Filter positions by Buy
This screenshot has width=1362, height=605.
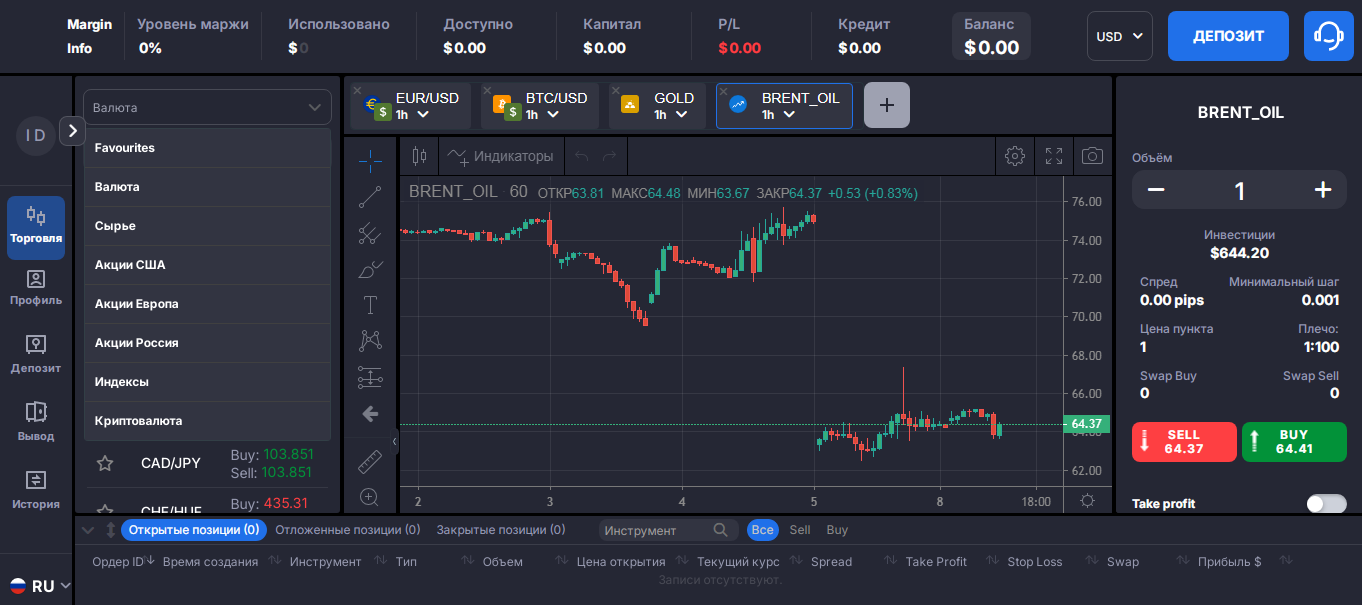pos(837,530)
